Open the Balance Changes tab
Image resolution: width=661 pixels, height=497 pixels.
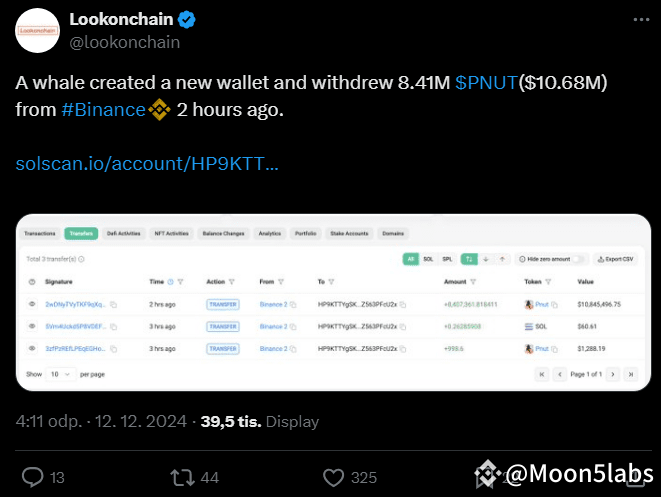[222, 233]
